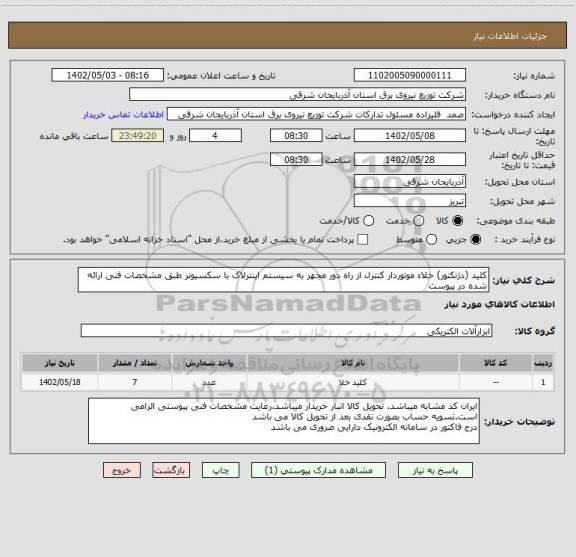This screenshot has height=557, width=576.
Task: Click the شرح کلی نیاز description box
Action: point(284,280)
